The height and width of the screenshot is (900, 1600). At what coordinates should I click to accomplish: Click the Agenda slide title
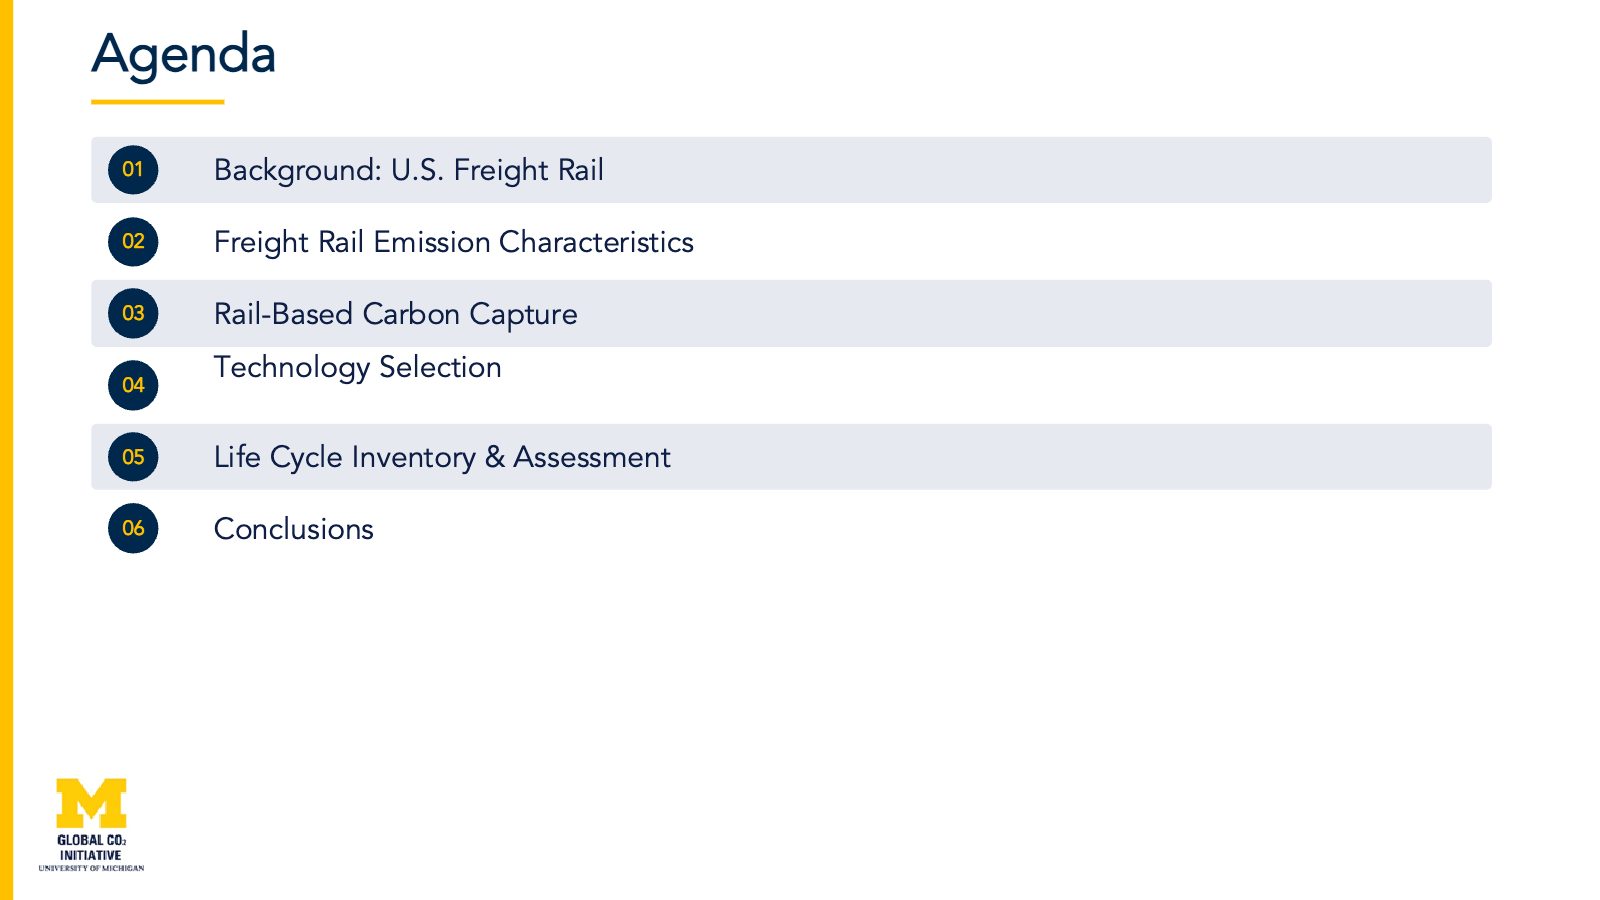[184, 55]
